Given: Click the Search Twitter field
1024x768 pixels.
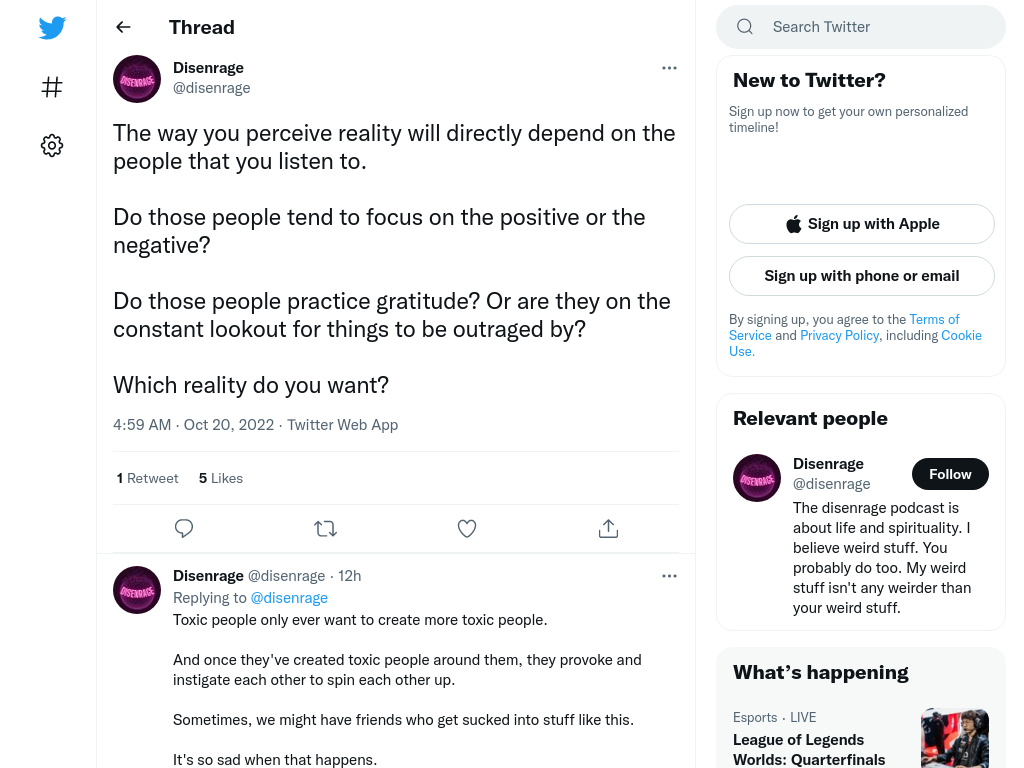Looking at the screenshot, I should [x=861, y=27].
